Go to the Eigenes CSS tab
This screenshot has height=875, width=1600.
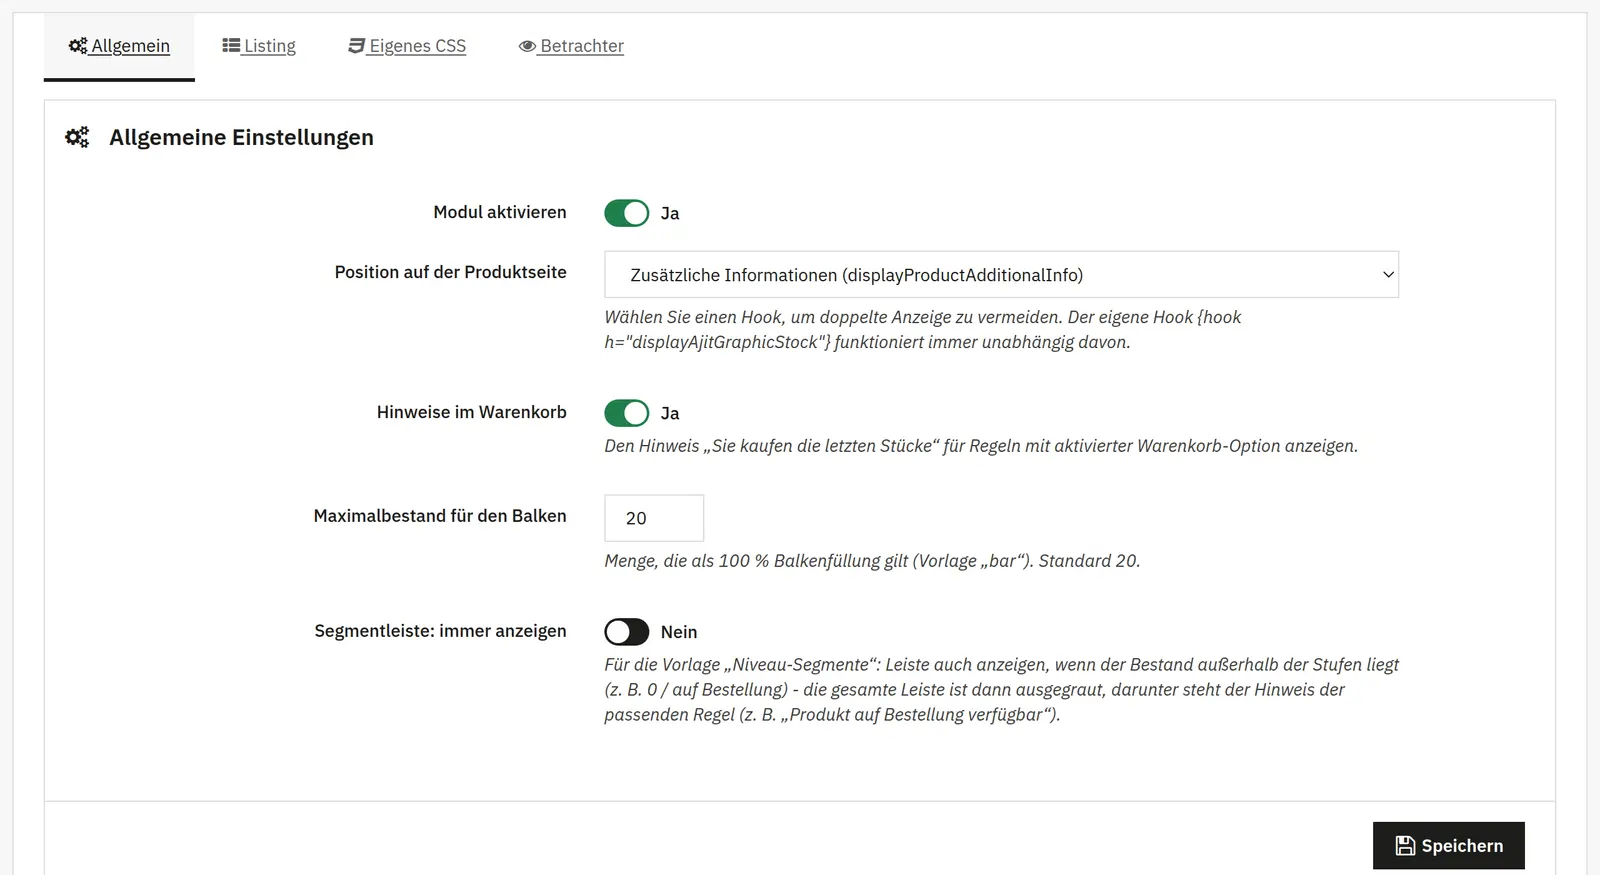point(407,46)
